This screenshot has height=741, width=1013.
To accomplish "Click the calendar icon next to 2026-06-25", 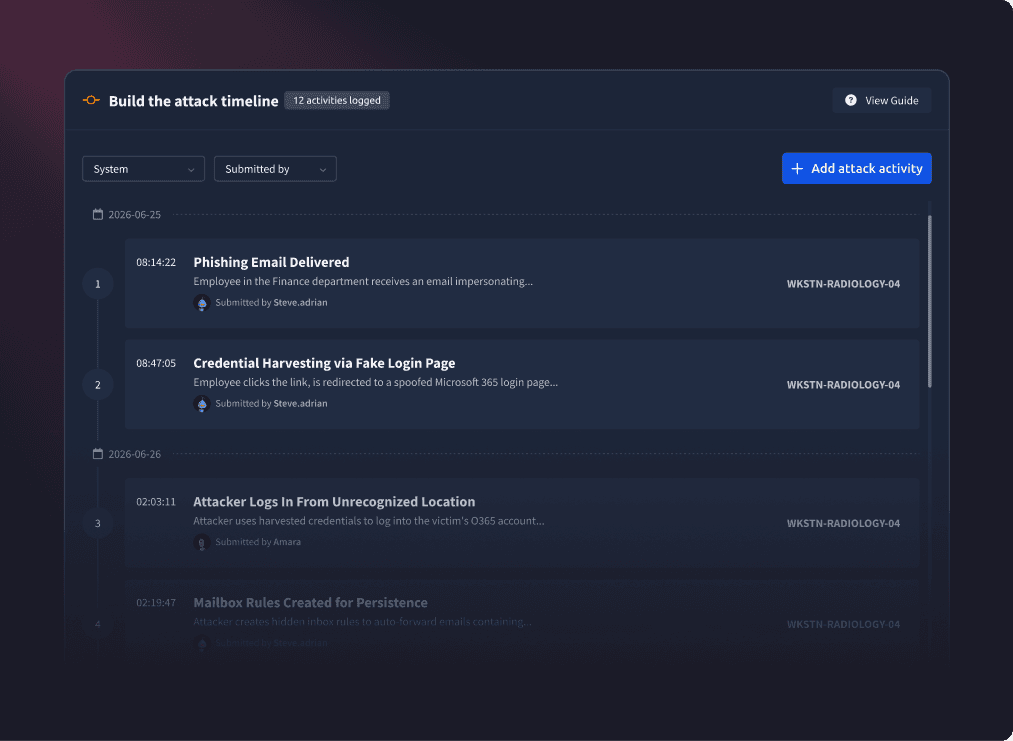I will pos(98,214).
